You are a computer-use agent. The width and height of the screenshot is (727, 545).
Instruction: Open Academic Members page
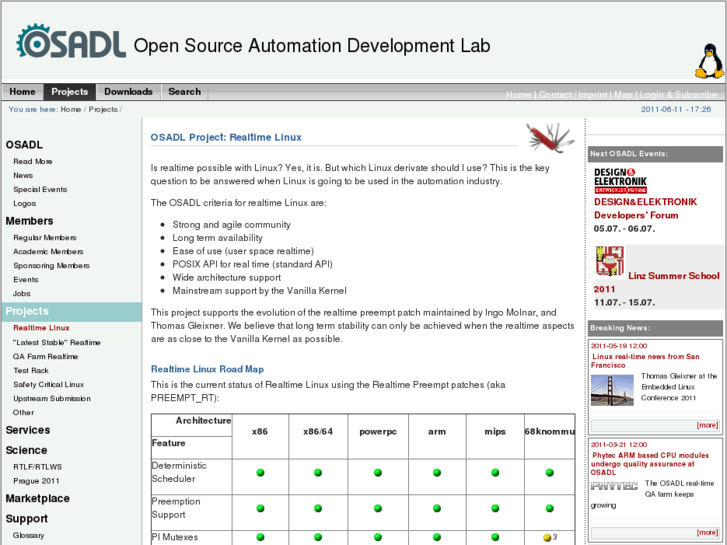[x=48, y=251]
